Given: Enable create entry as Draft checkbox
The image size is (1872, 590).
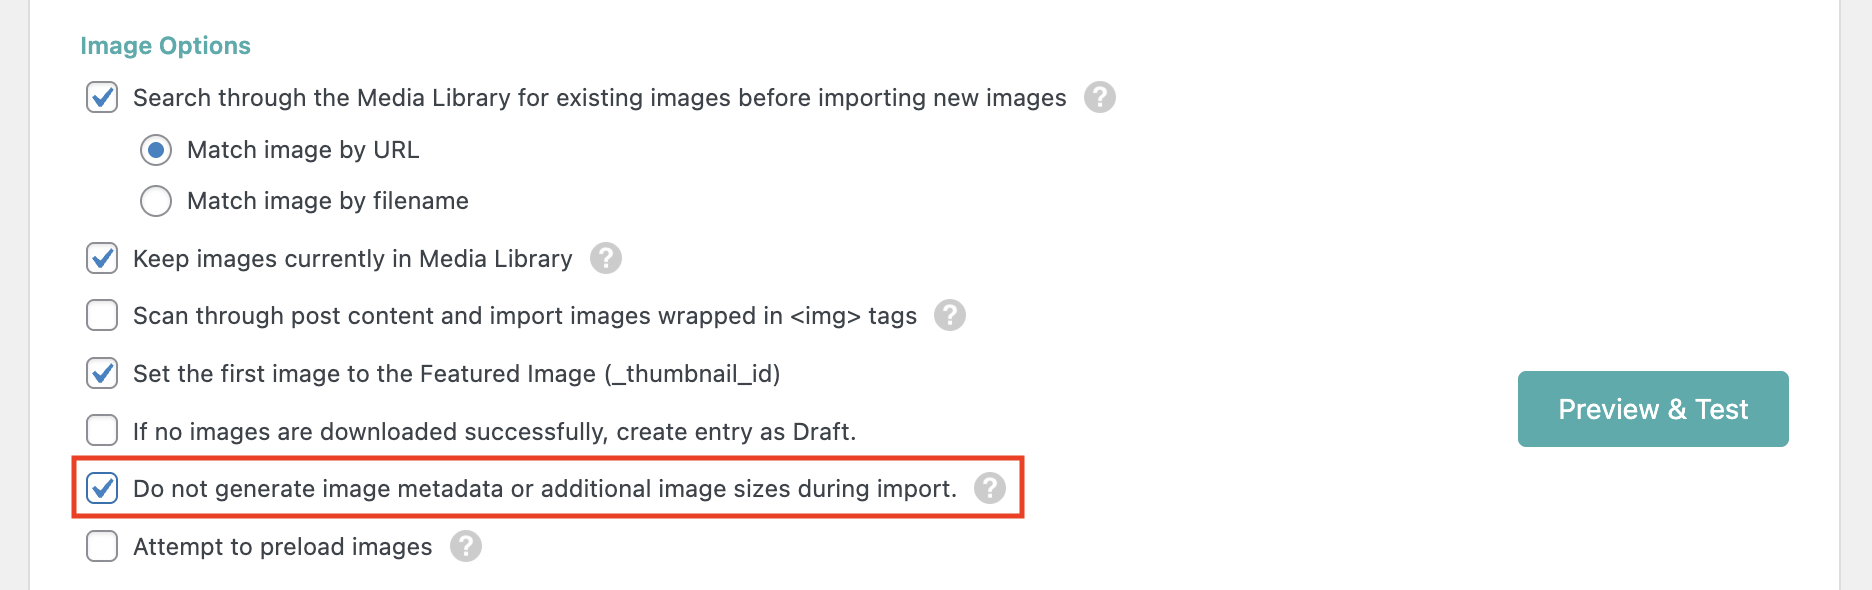Looking at the screenshot, I should click(x=102, y=431).
